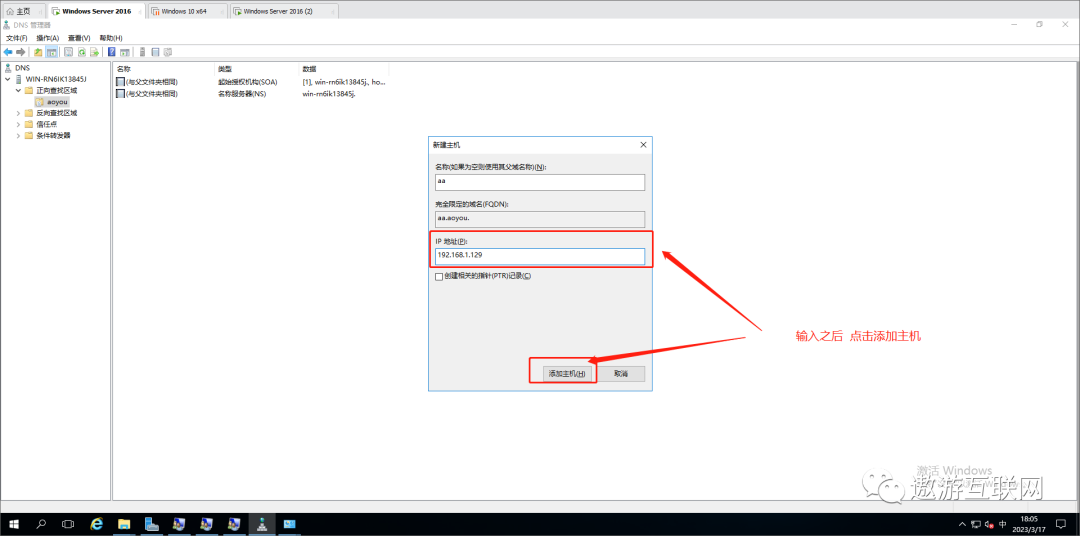
Task: Click the Refresh toolbar icon
Action: tap(81, 52)
